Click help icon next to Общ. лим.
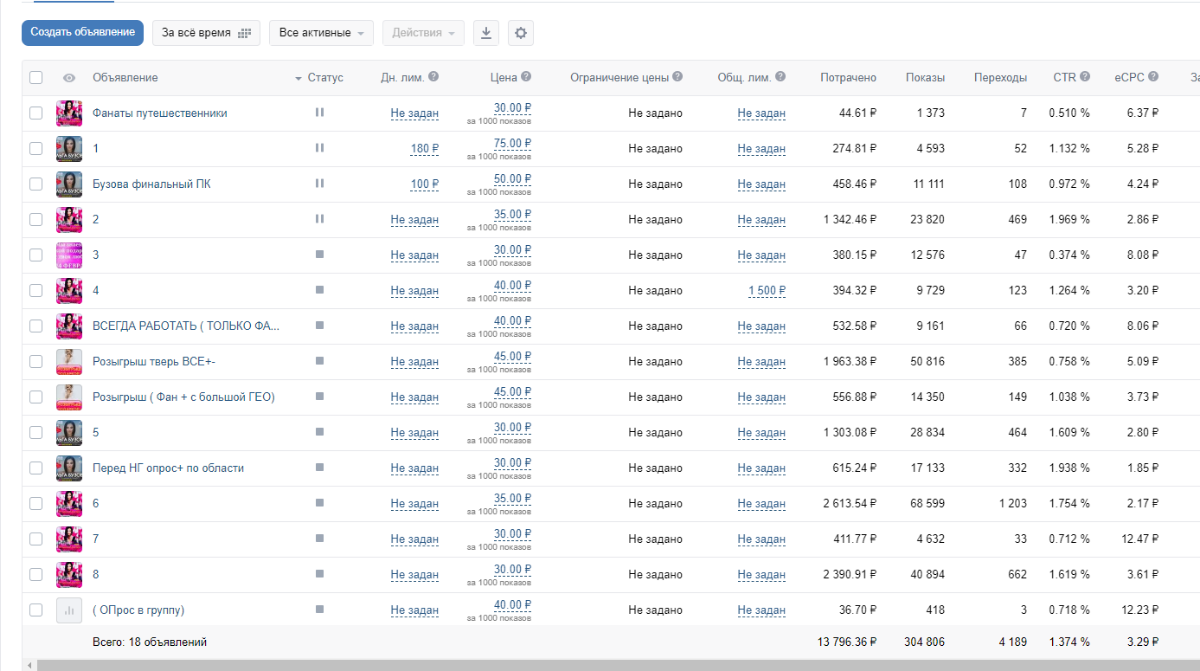Image resolution: width=1200 pixels, height=671 pixels. tap(780, 77)
